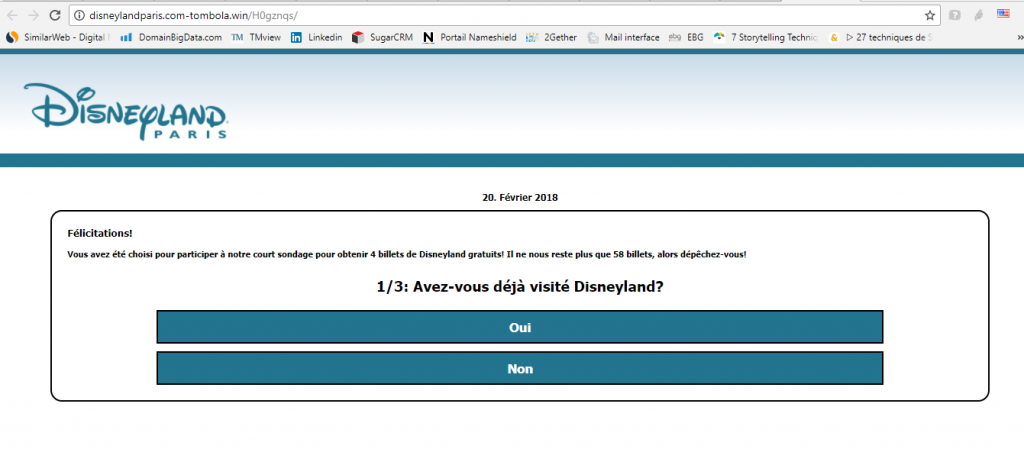Open the DomainBigData.com bookmark
The image size is (1024, 462).
click(x=171, y=37)
